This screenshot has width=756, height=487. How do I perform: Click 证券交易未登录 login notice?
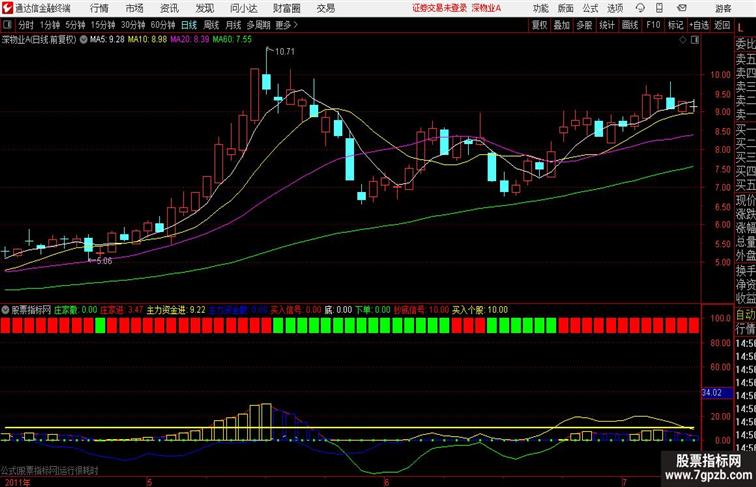pyautogui.click(x=439, y=8)
